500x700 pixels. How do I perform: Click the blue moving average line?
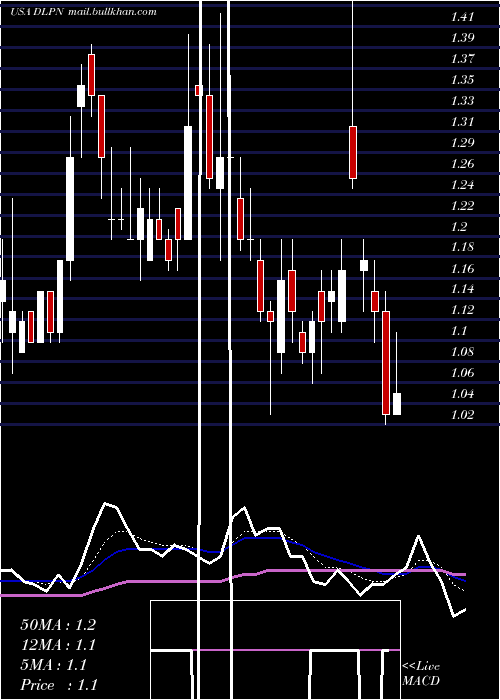[x=134, y=549]
